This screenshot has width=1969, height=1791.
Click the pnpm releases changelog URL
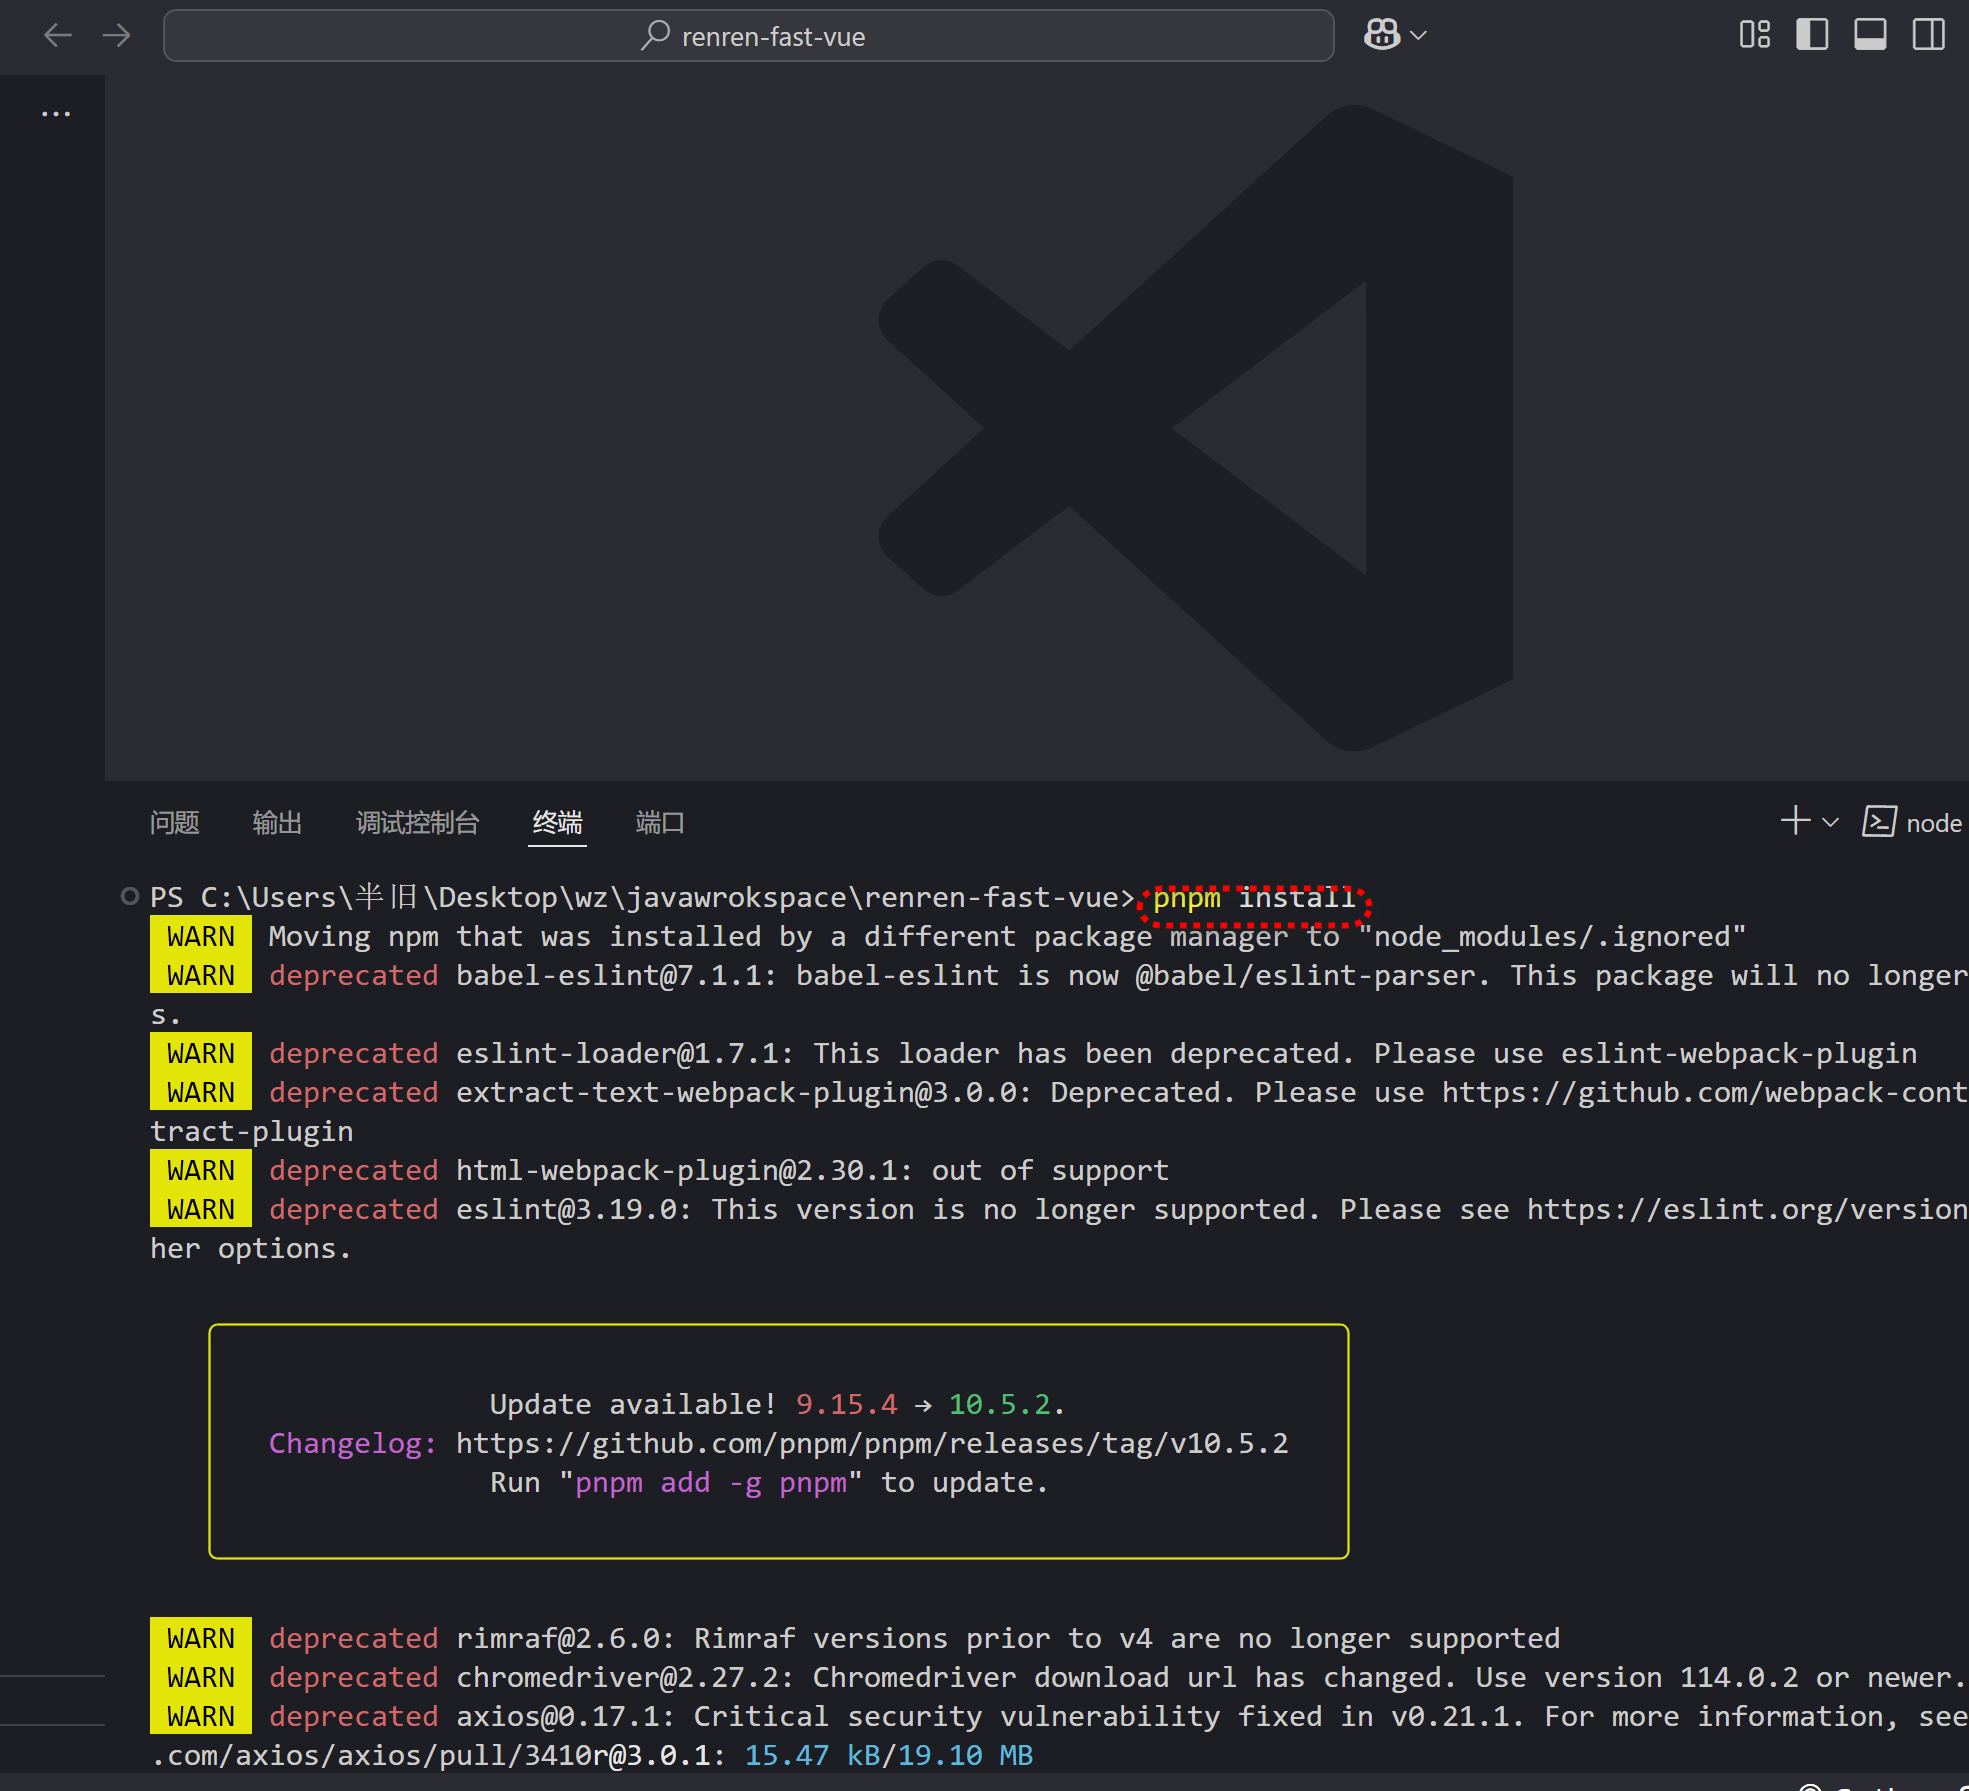click(872, 1443)
